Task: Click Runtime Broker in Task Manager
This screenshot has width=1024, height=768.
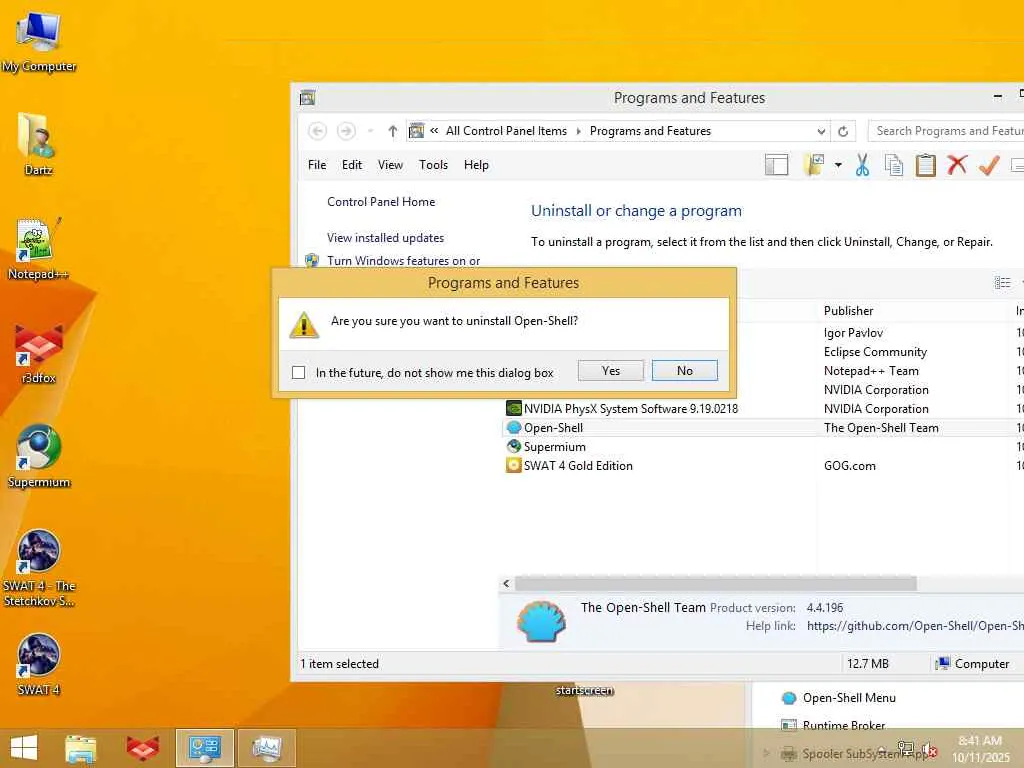Action: (x=844, y=726)
